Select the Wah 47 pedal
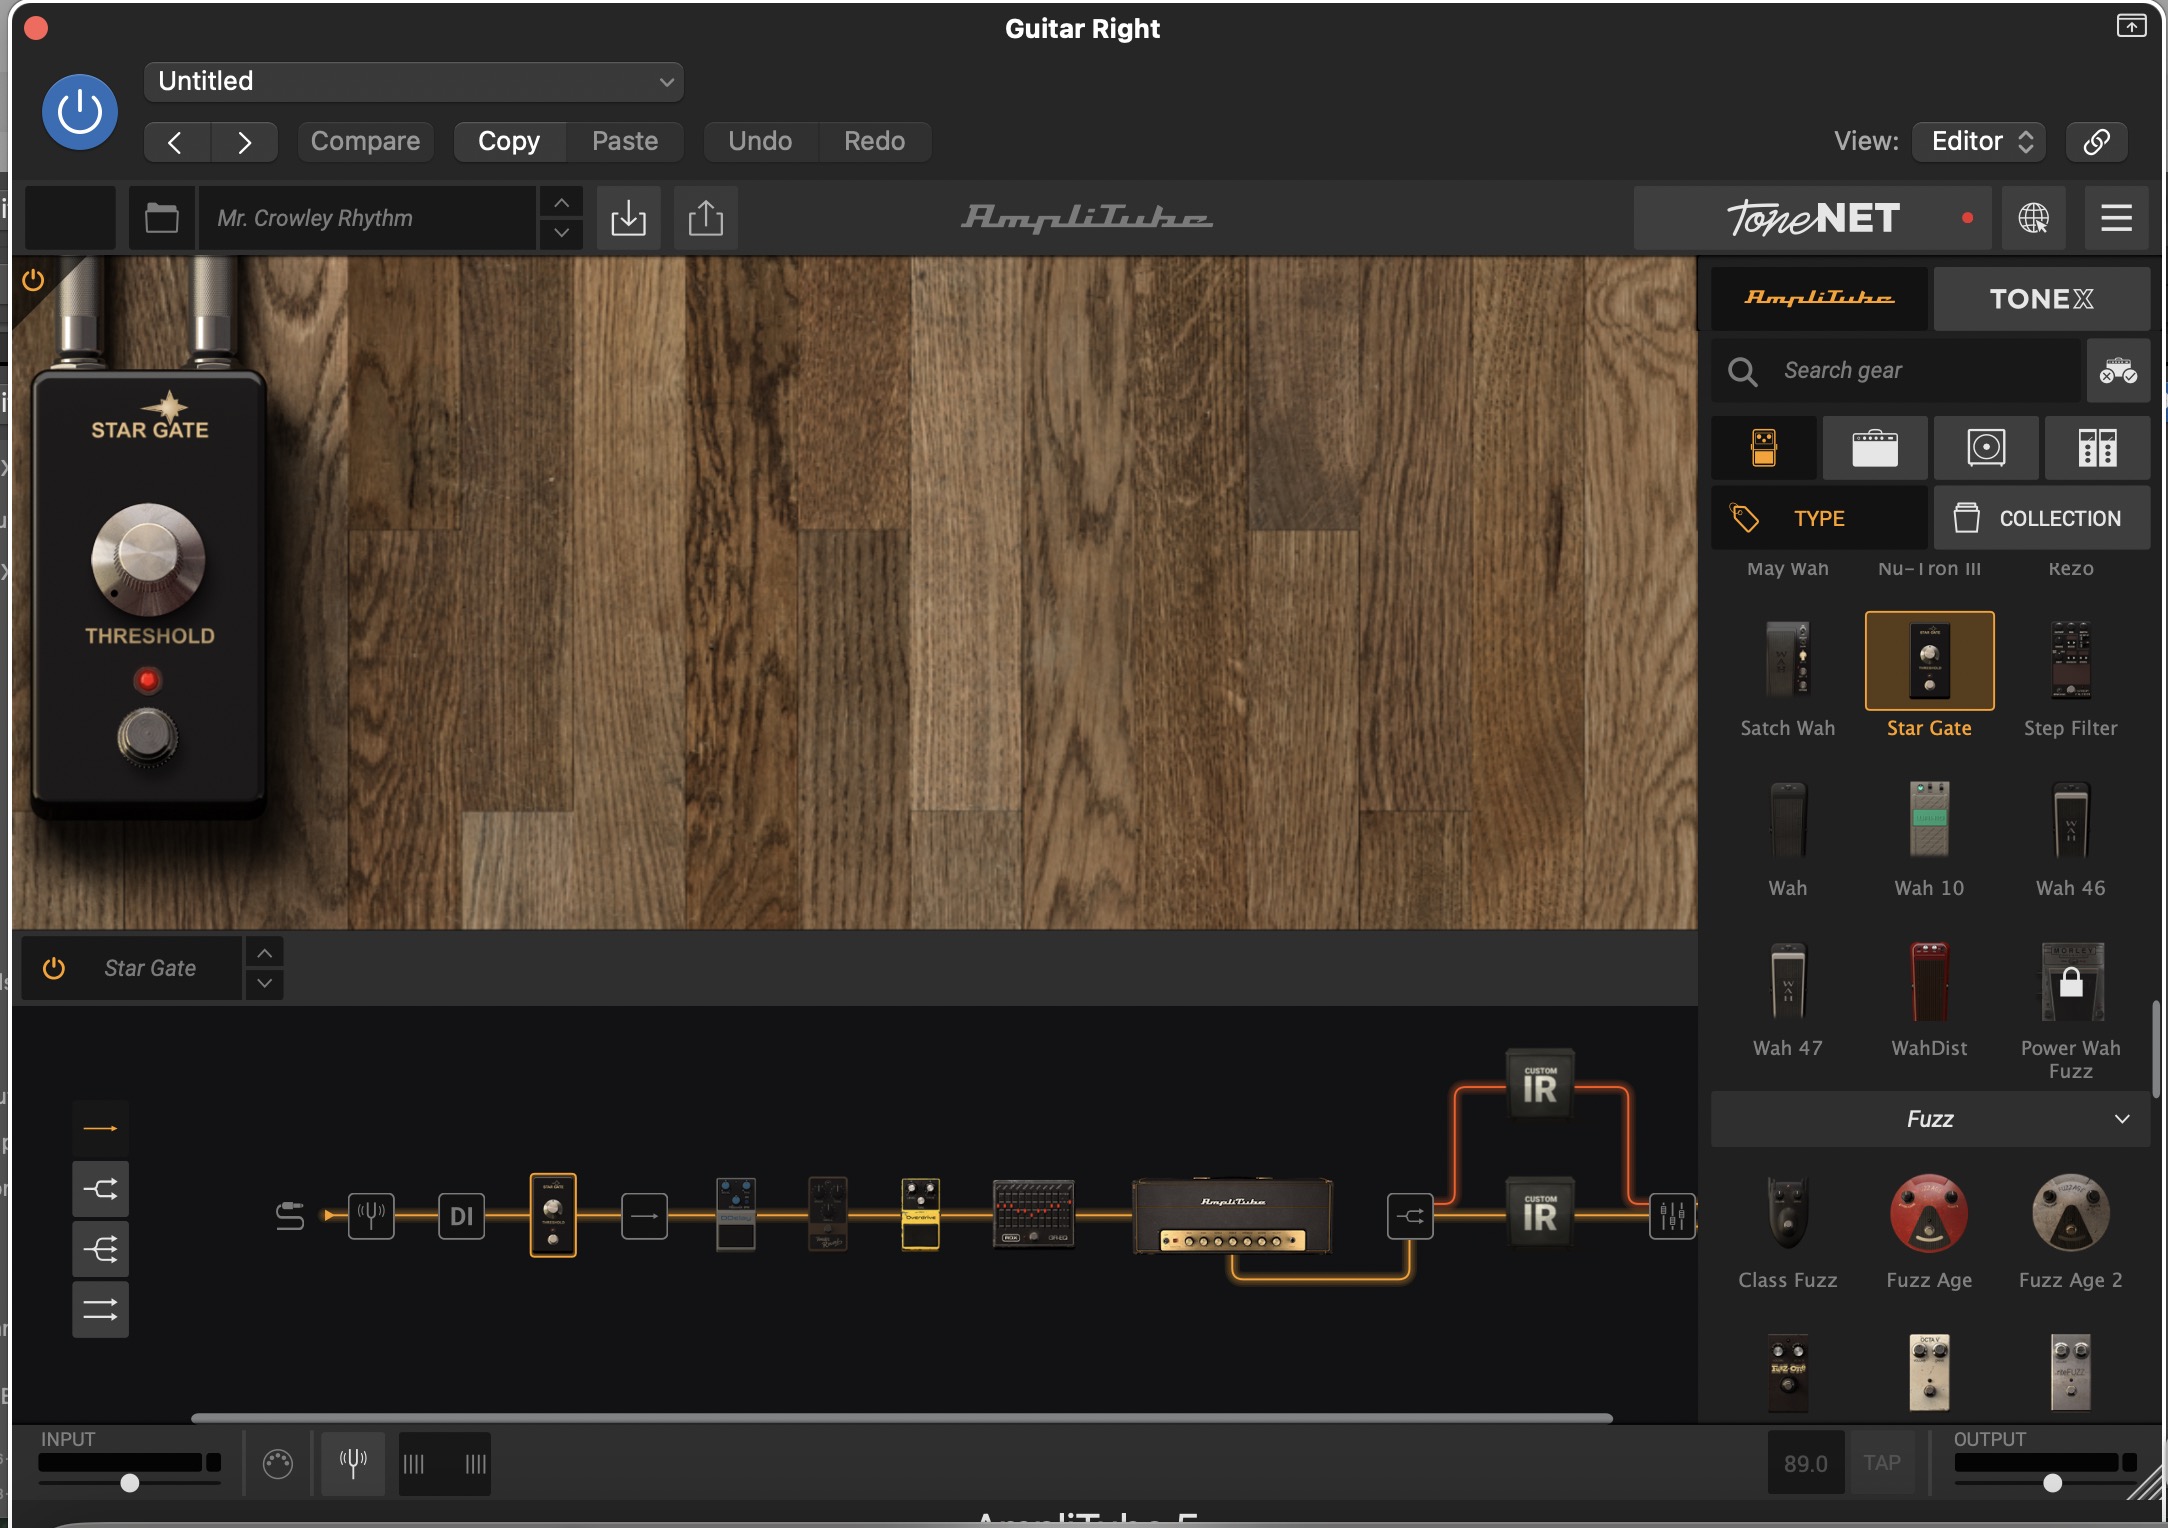The height and width of the screenshot is (1528, 2168). [x=1787, y=998]
